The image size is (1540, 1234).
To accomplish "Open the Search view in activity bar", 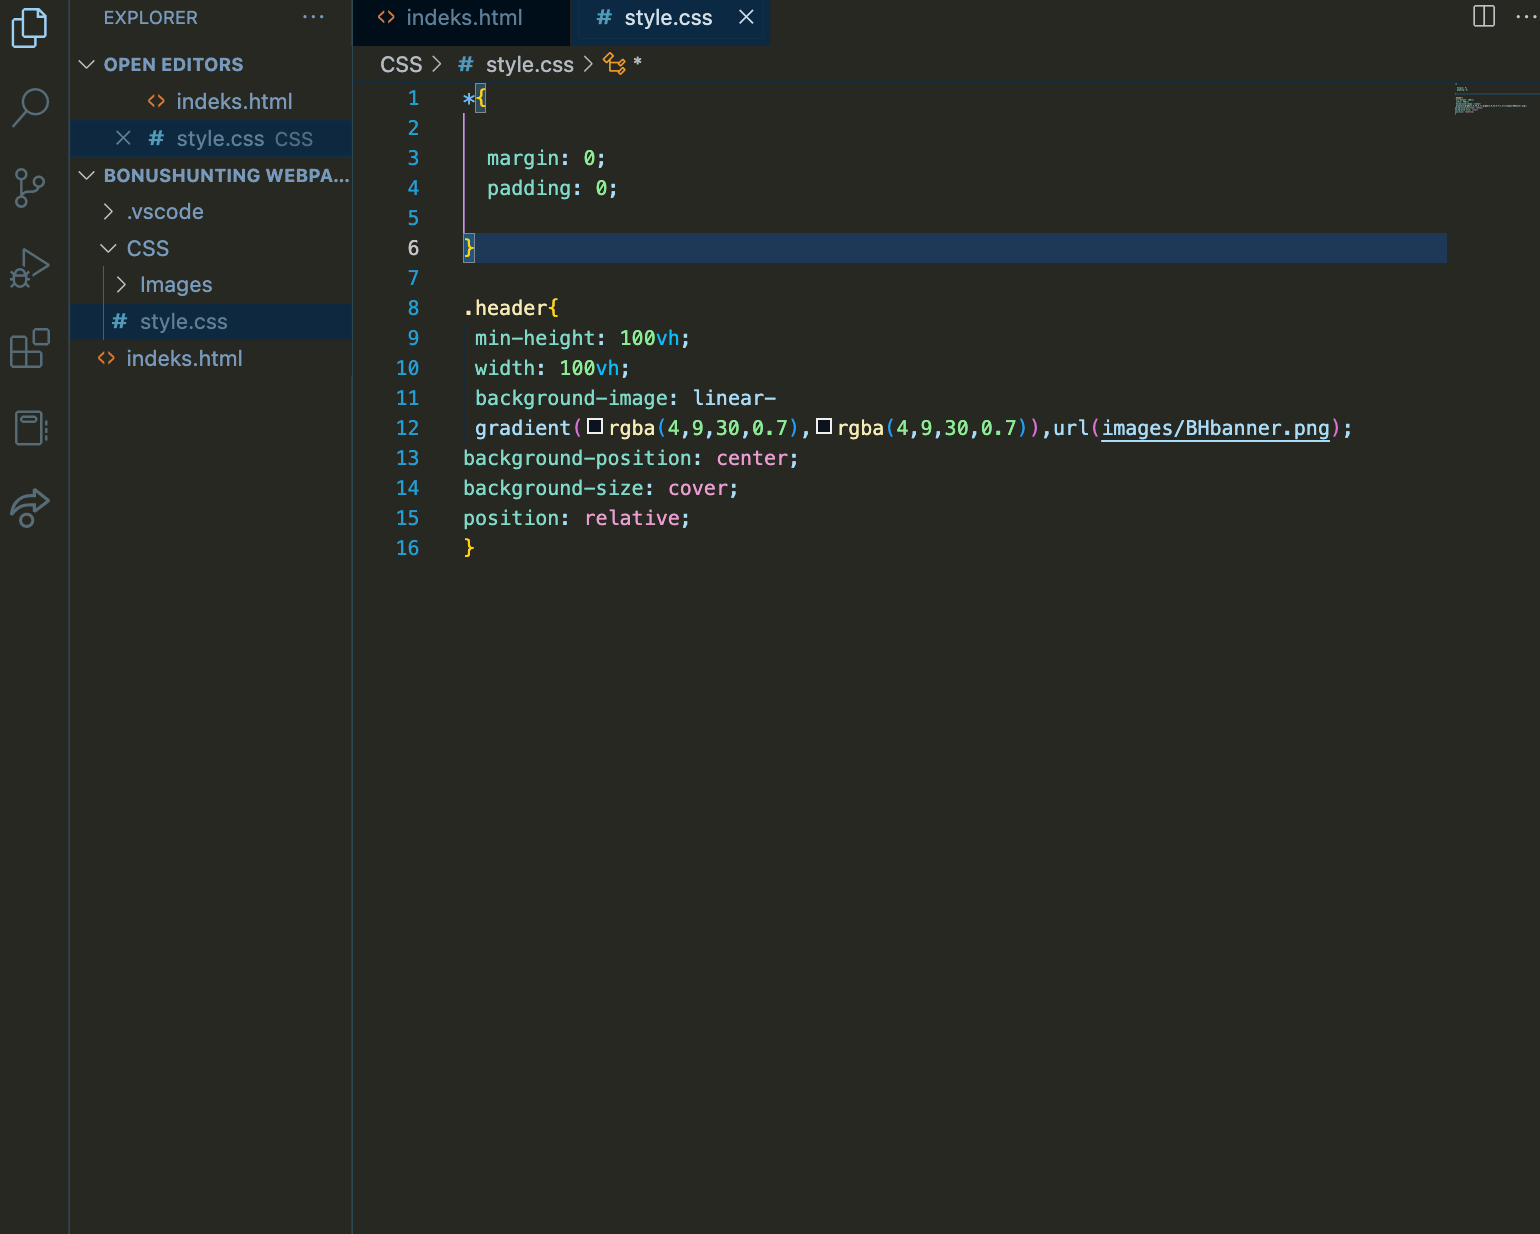I will click(x=30, y=107).
